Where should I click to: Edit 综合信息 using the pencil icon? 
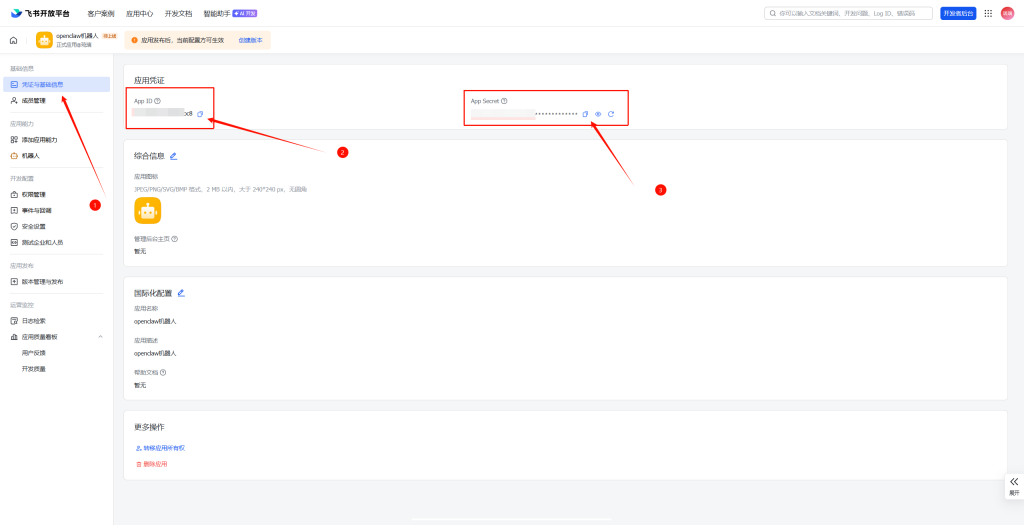click(173, 156)
